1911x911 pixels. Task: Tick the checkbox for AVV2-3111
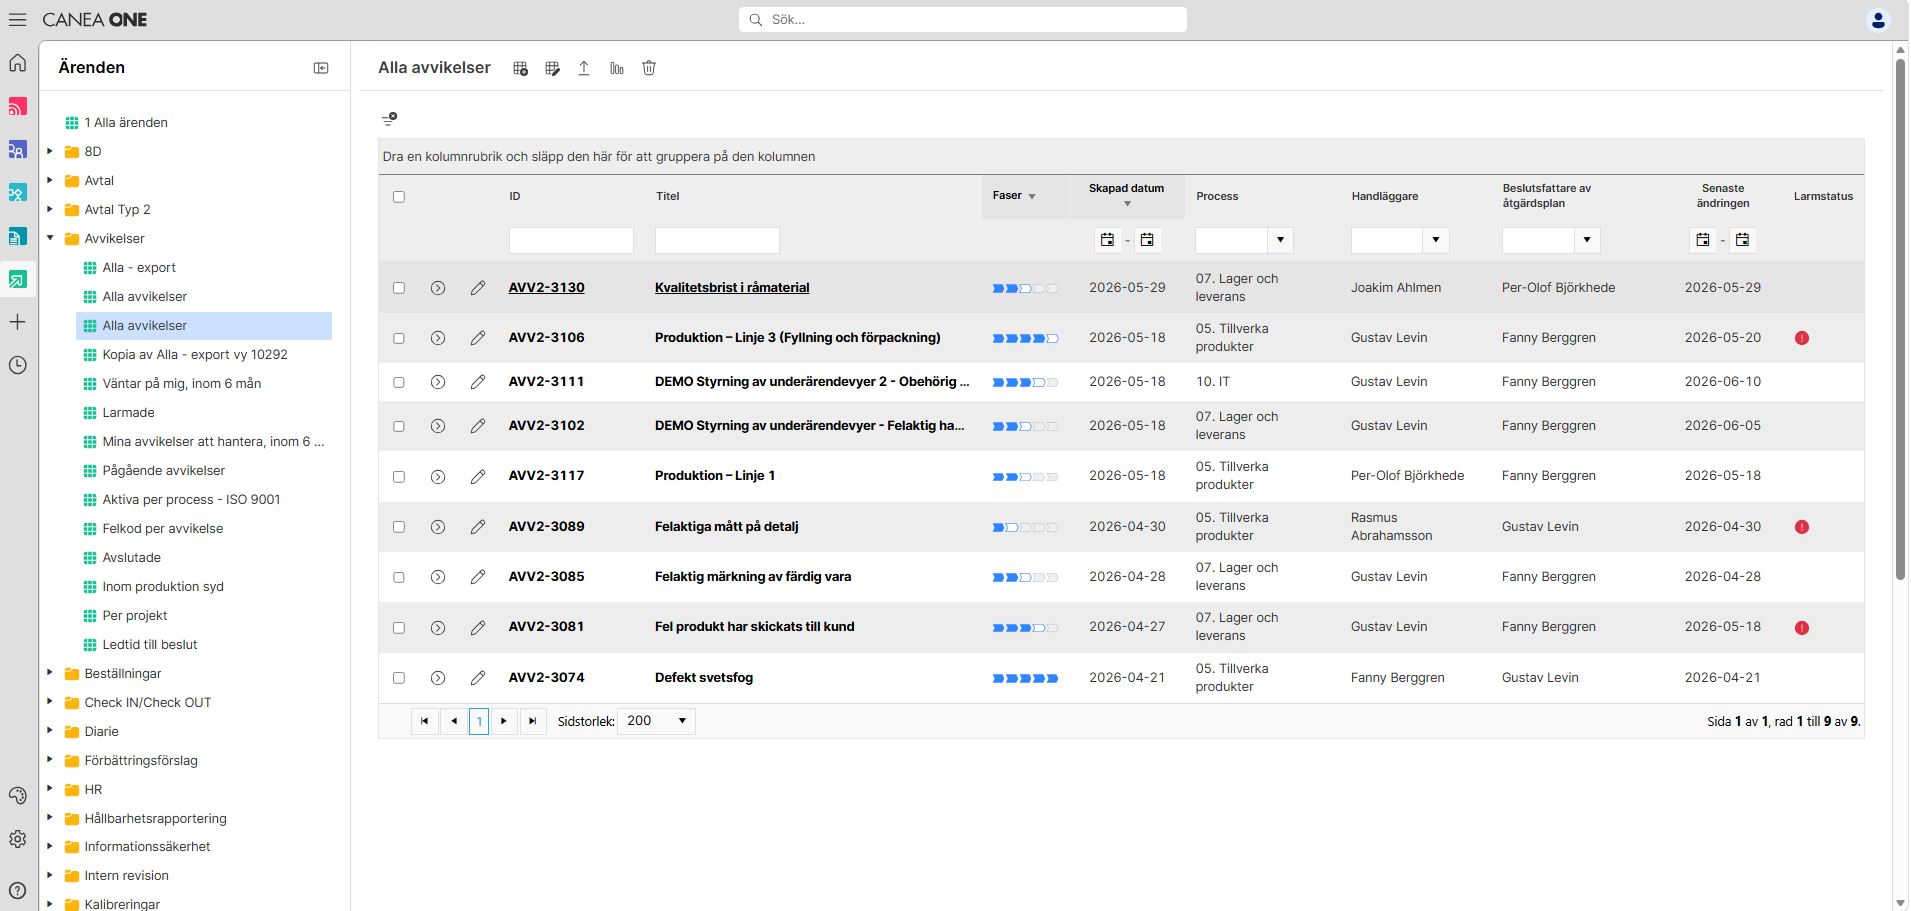pyautogui.click(x=399, y=382)
